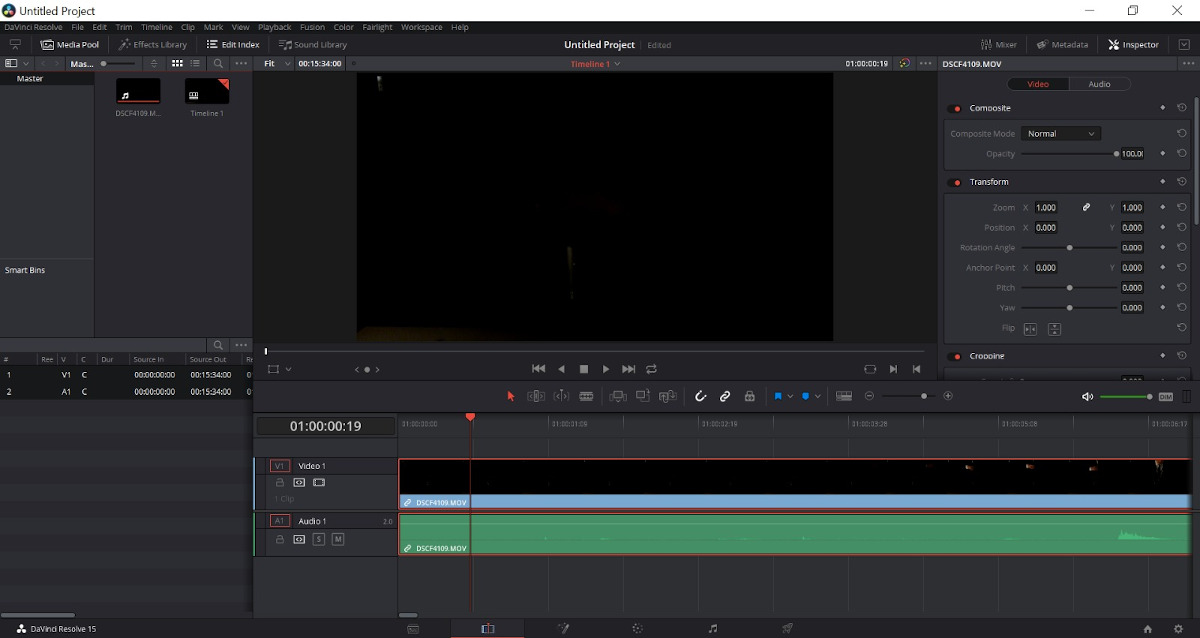Toggle the link selection chain icon
This screenshot has height=638, width=1200.
[725, 396]
